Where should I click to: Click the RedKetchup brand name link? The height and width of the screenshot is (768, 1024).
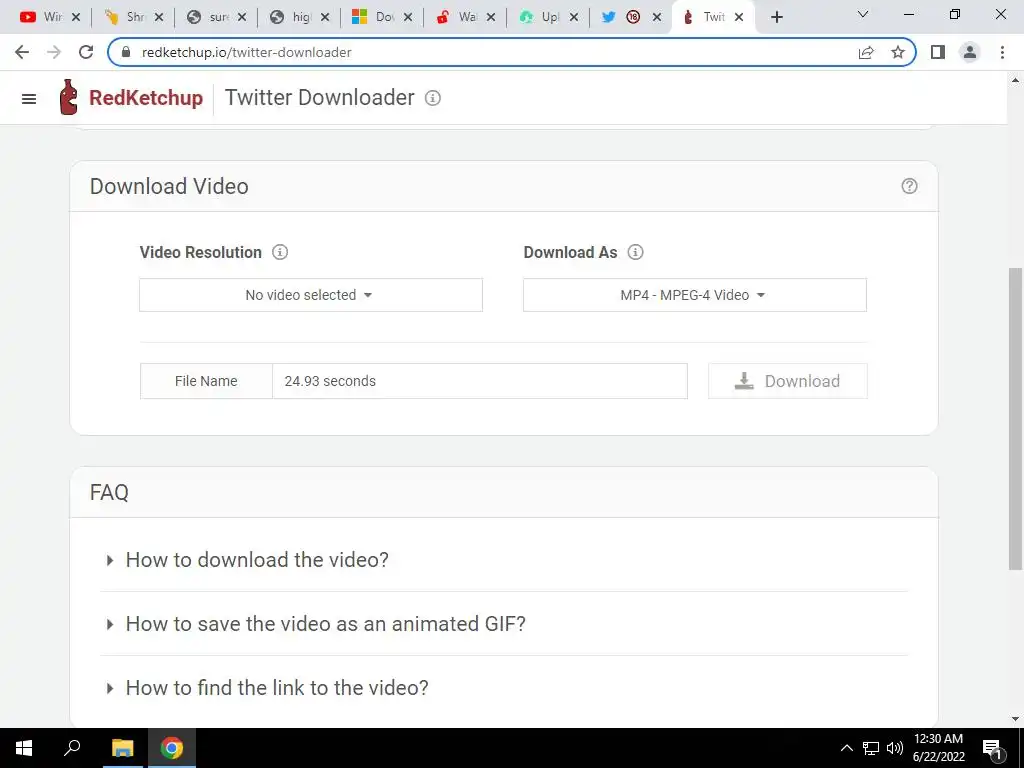(146, 97)
